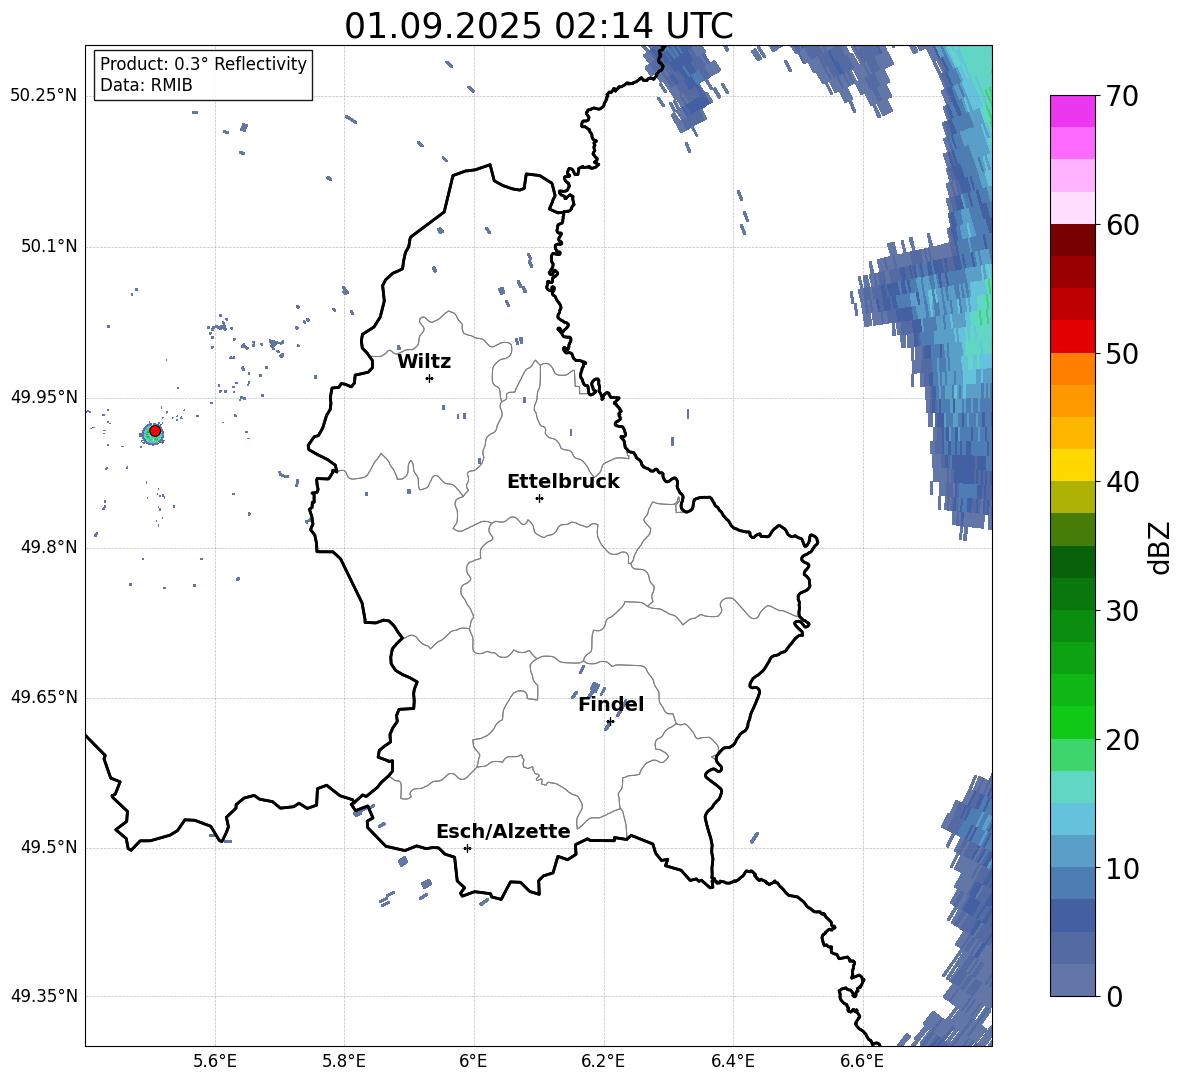Viewport: 1184px width, 1081px height.
Task: Click the red radar site marker
Action: [155, 431]
